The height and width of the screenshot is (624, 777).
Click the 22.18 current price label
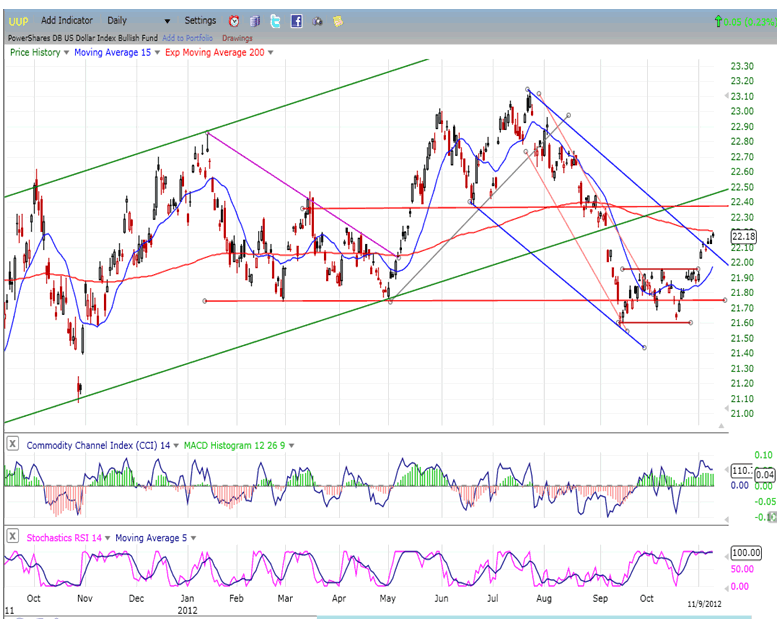(x=743, y=236)
